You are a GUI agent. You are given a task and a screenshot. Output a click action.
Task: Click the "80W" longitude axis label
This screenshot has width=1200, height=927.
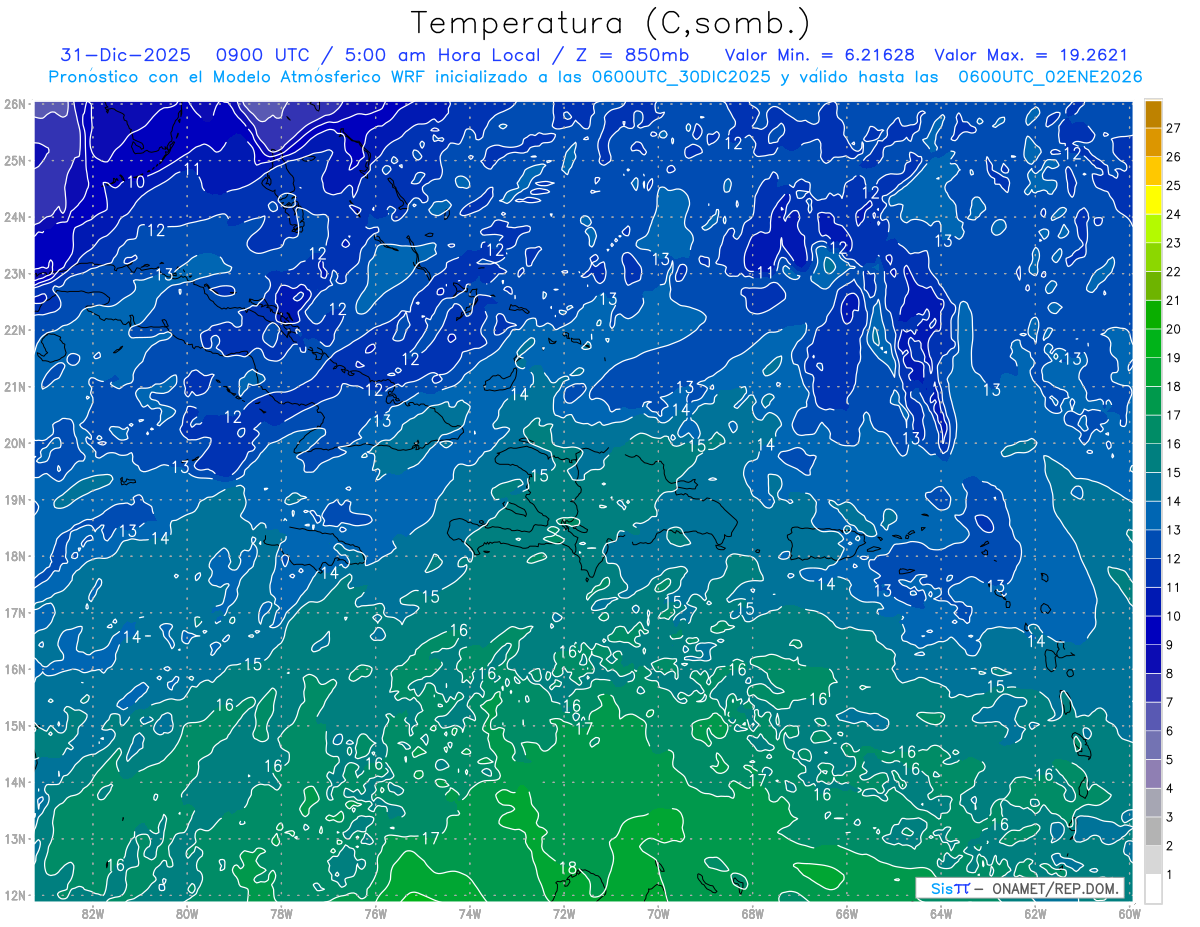[187, 913]
